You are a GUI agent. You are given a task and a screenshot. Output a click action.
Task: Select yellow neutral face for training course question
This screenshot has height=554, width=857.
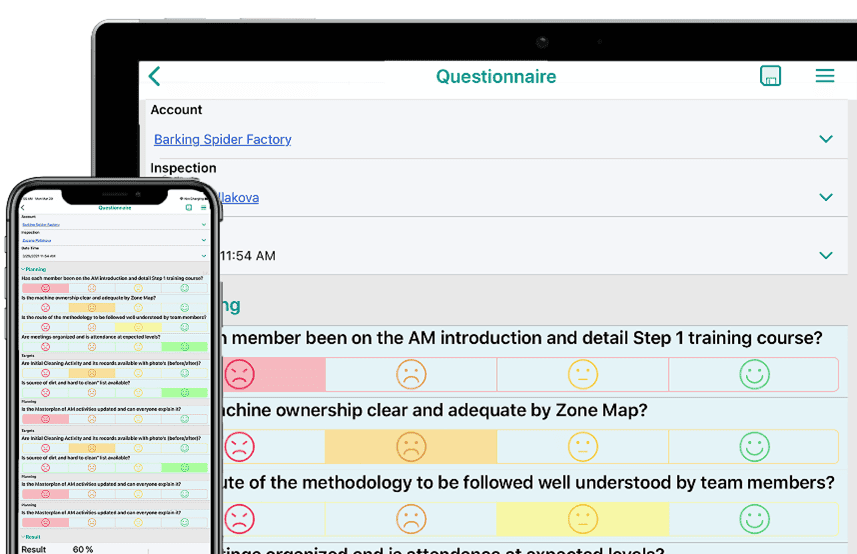tap(582, 374)
